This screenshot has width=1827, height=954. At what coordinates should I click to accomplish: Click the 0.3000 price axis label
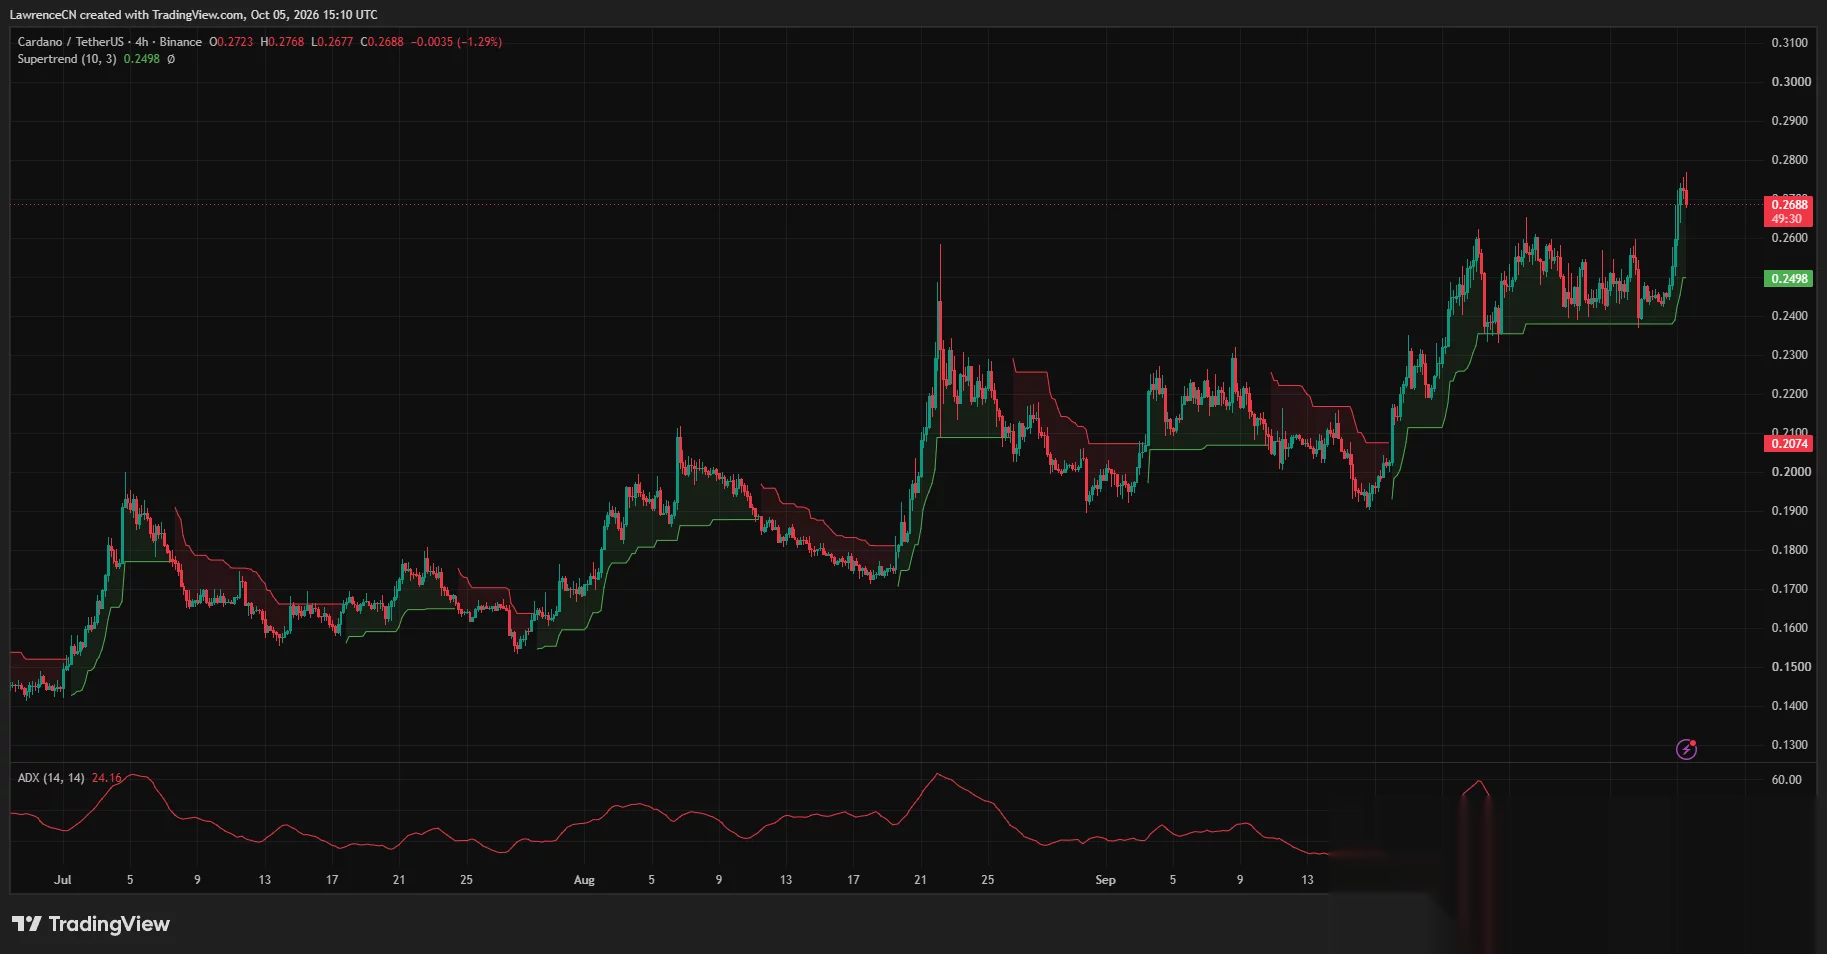click(x=1789, y=81)
